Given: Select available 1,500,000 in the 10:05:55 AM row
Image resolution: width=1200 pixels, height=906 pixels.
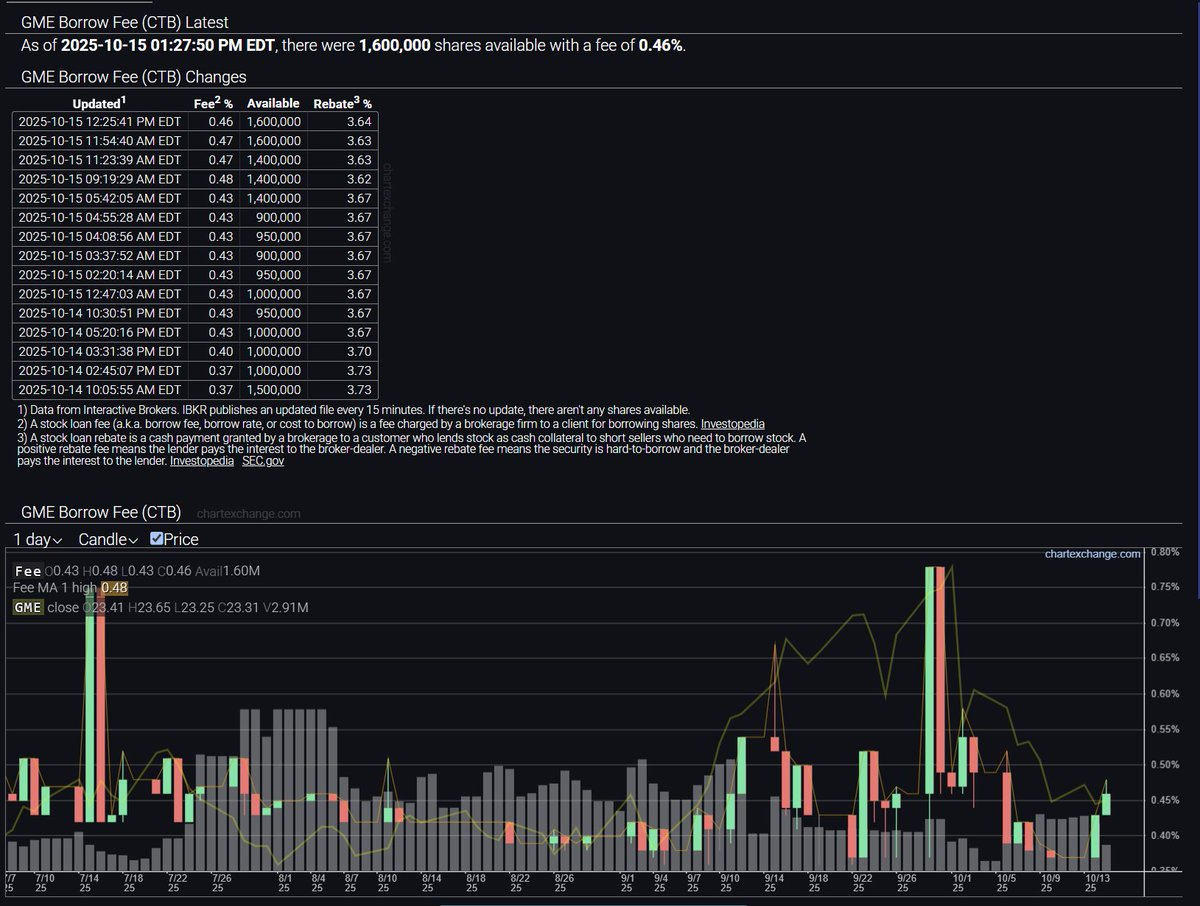Looking at the screenshot, I should tap(273, 390).
